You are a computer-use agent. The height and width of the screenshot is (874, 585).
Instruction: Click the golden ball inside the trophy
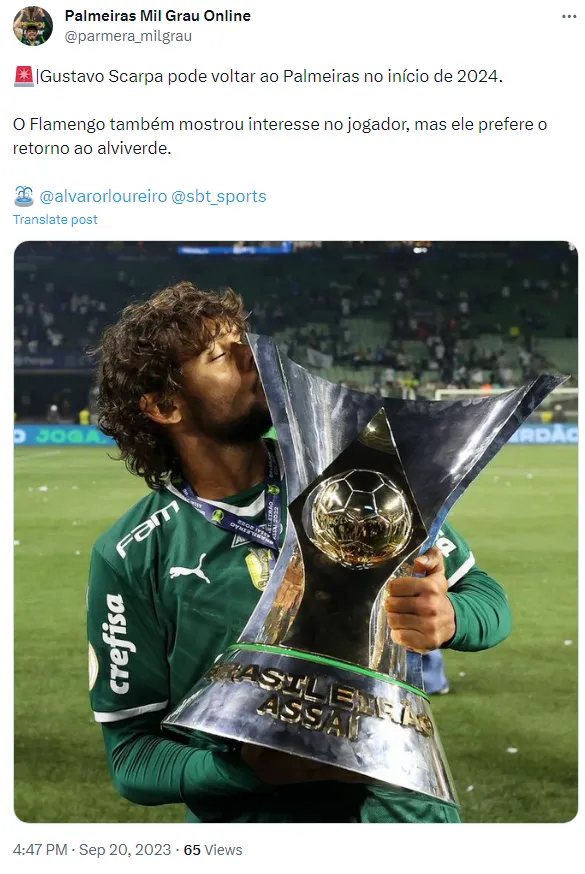click(x=361, y=518)
